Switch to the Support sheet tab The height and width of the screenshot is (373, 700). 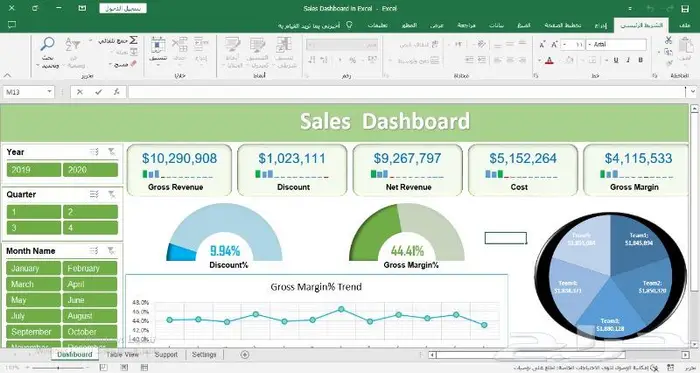point(166,355)
